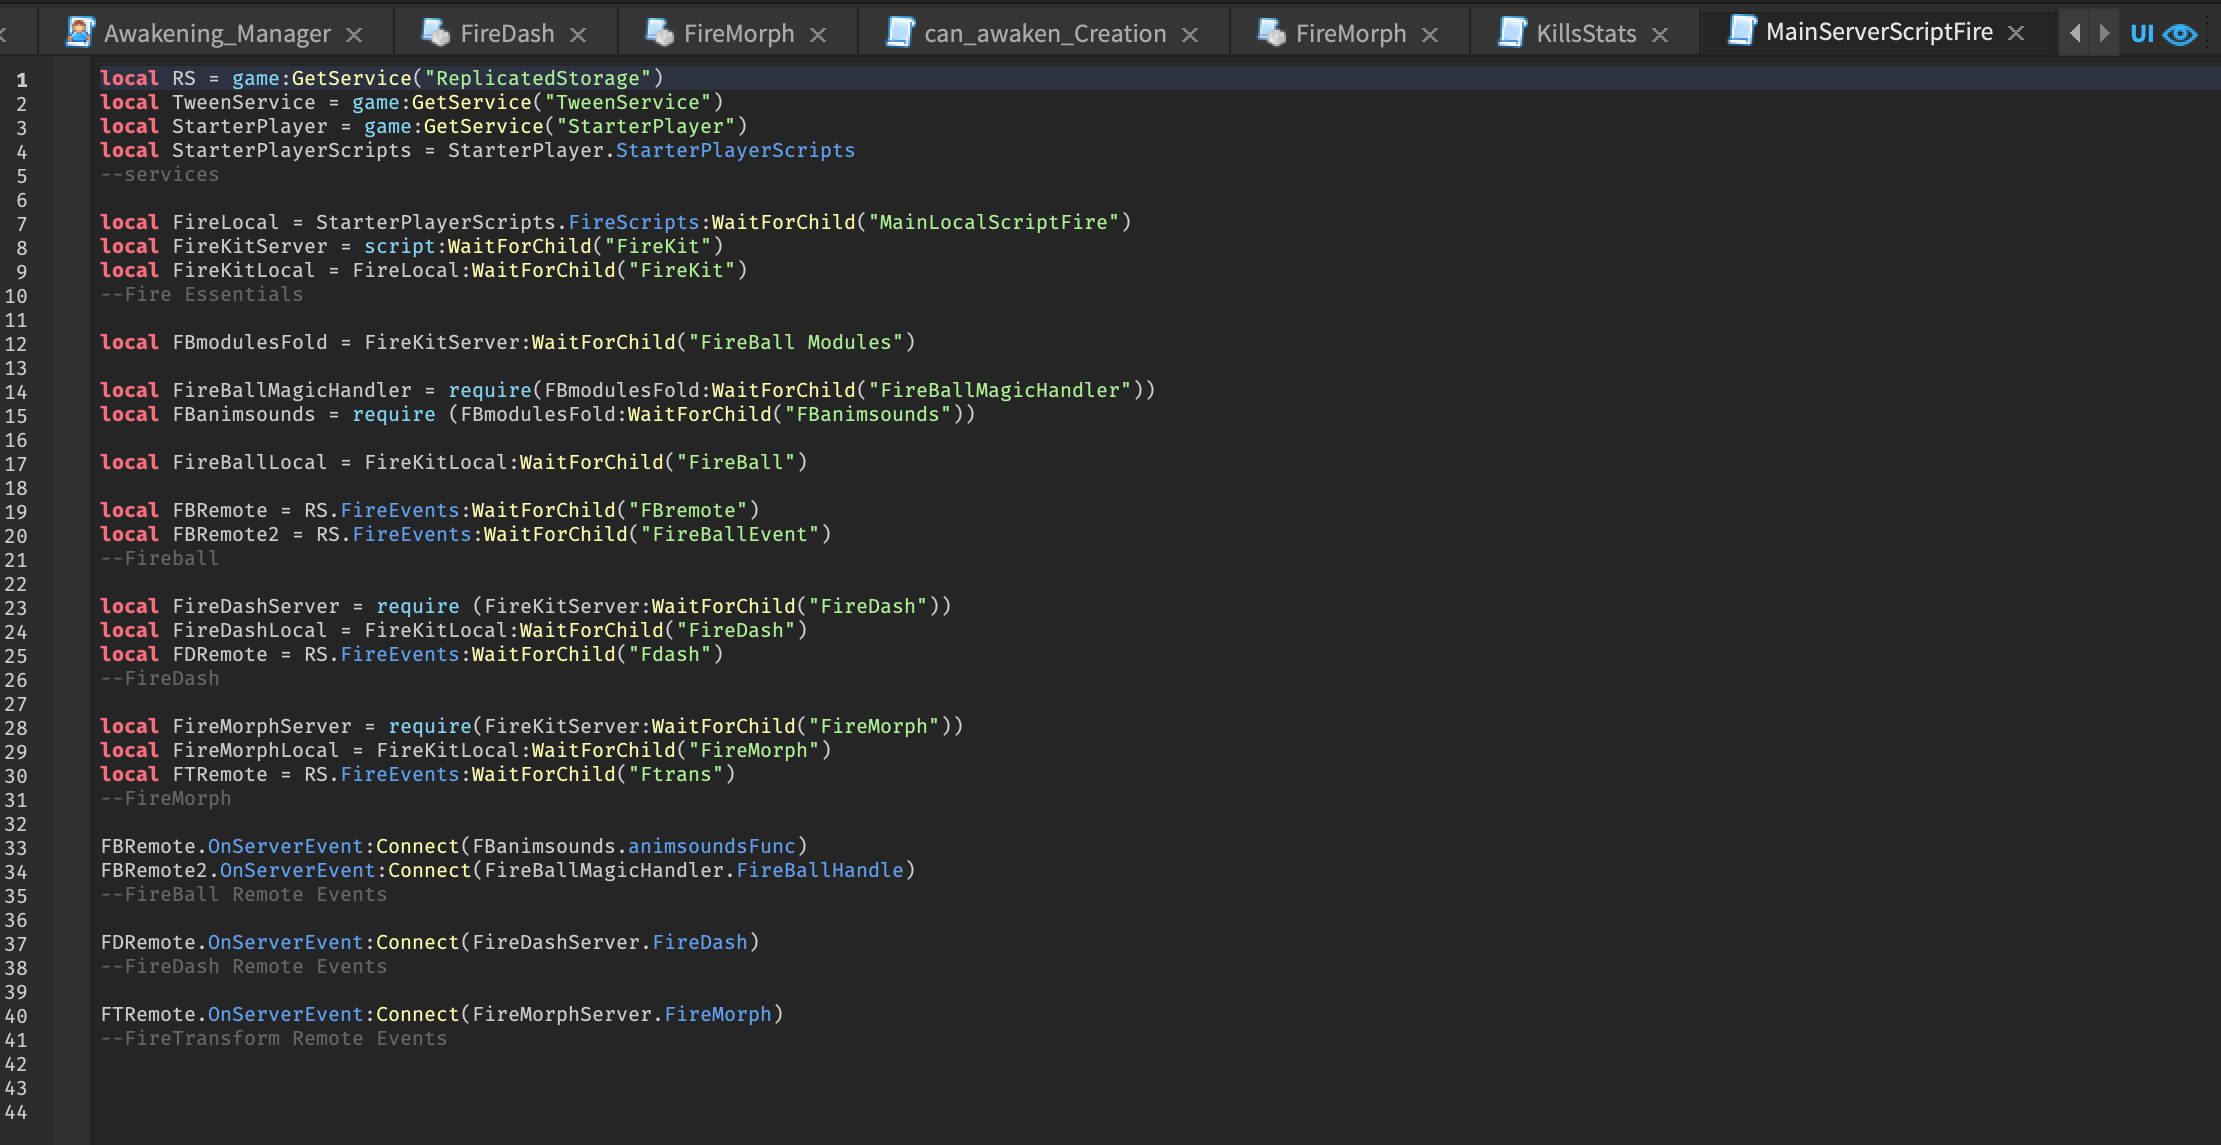Switch to the FireDash tab
2221x1145 pixels.
[507, 31]
